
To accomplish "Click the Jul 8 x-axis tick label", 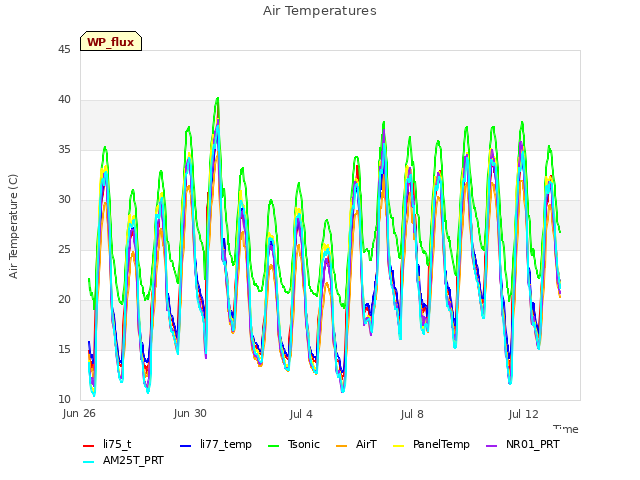I will 412,414.
